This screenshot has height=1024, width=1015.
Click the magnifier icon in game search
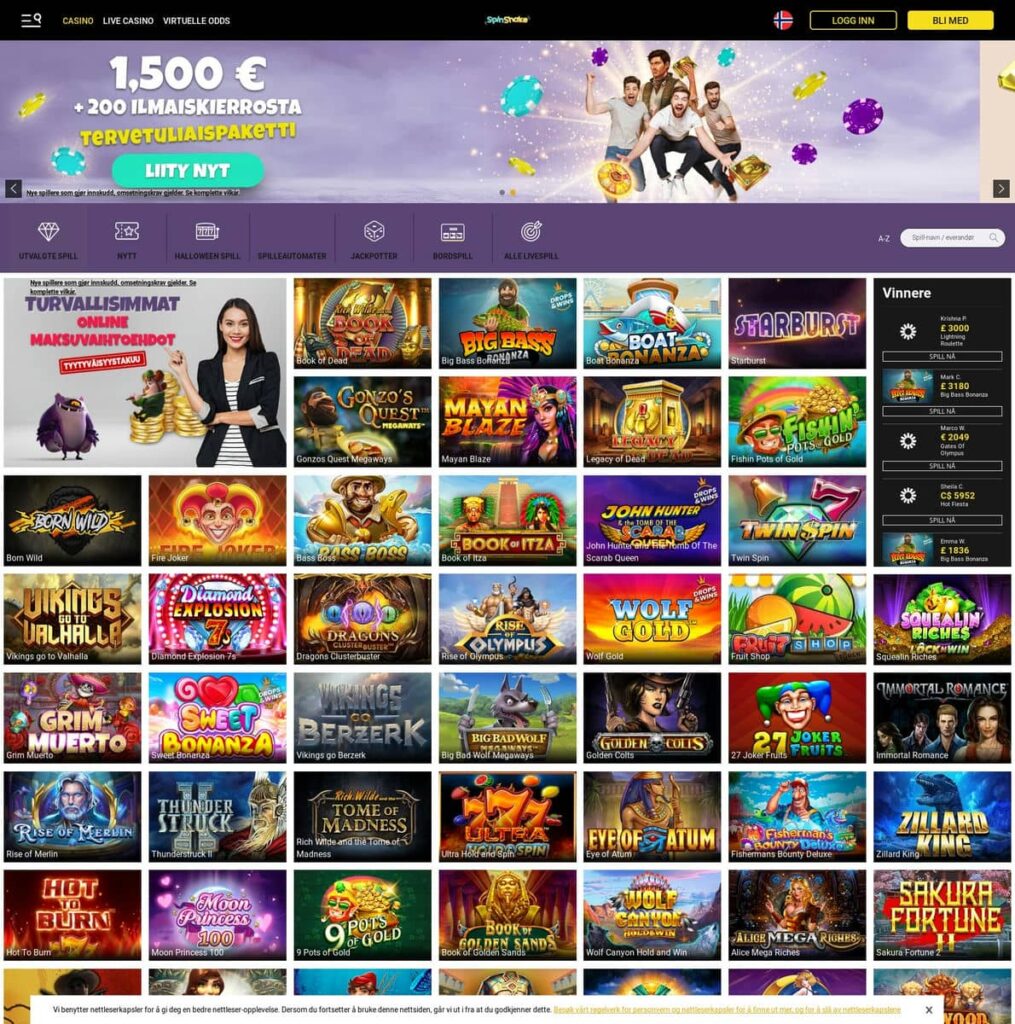pyautogui.click(x=993, y=238)
